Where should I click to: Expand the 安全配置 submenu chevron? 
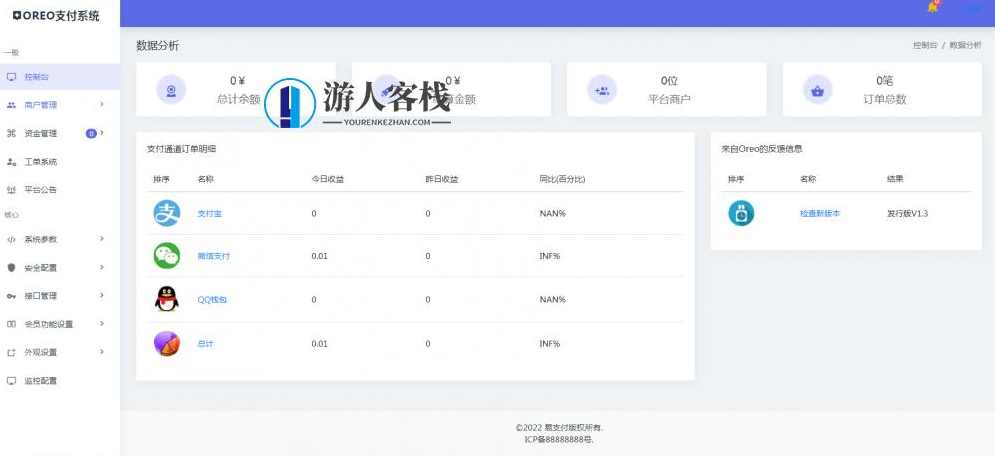pyautogui.click(x=102, y=267)
